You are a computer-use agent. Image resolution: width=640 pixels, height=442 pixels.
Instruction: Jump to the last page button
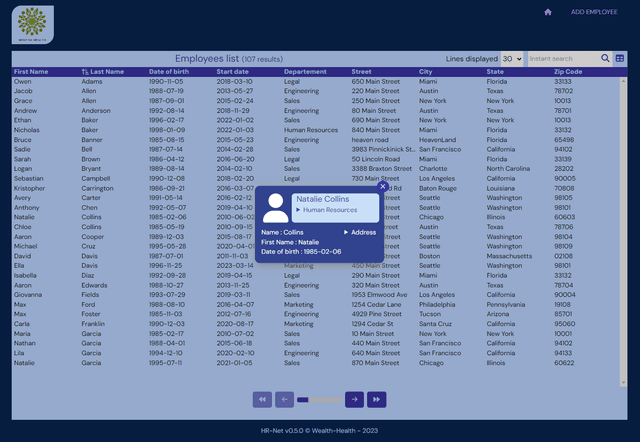tap(377, 399)
